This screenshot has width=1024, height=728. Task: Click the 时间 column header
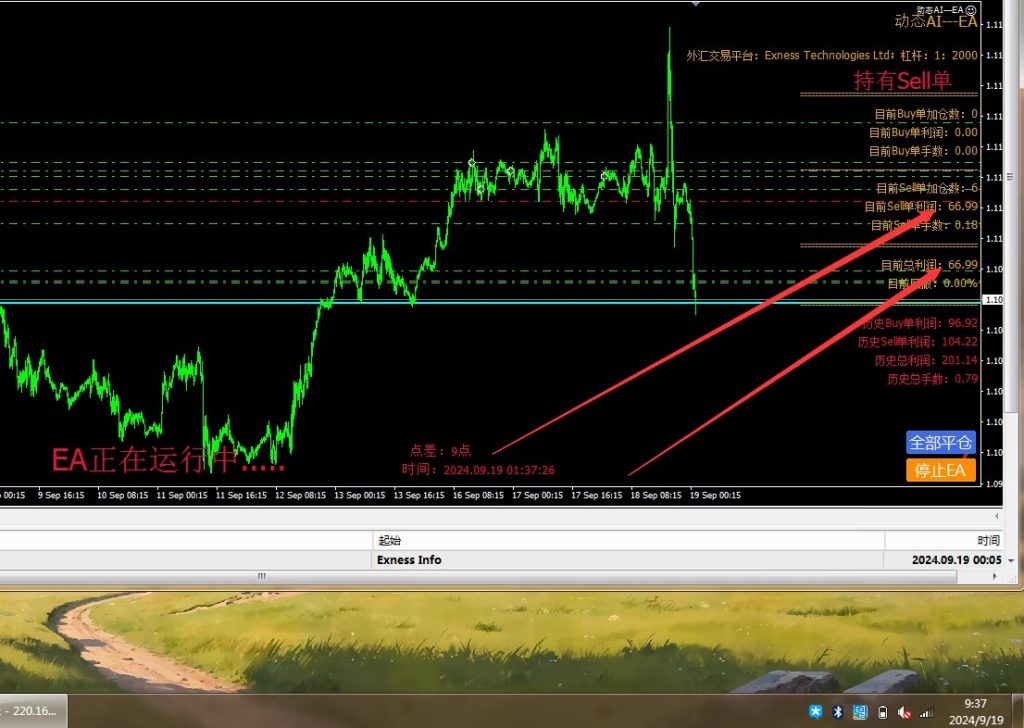point(988,540)
